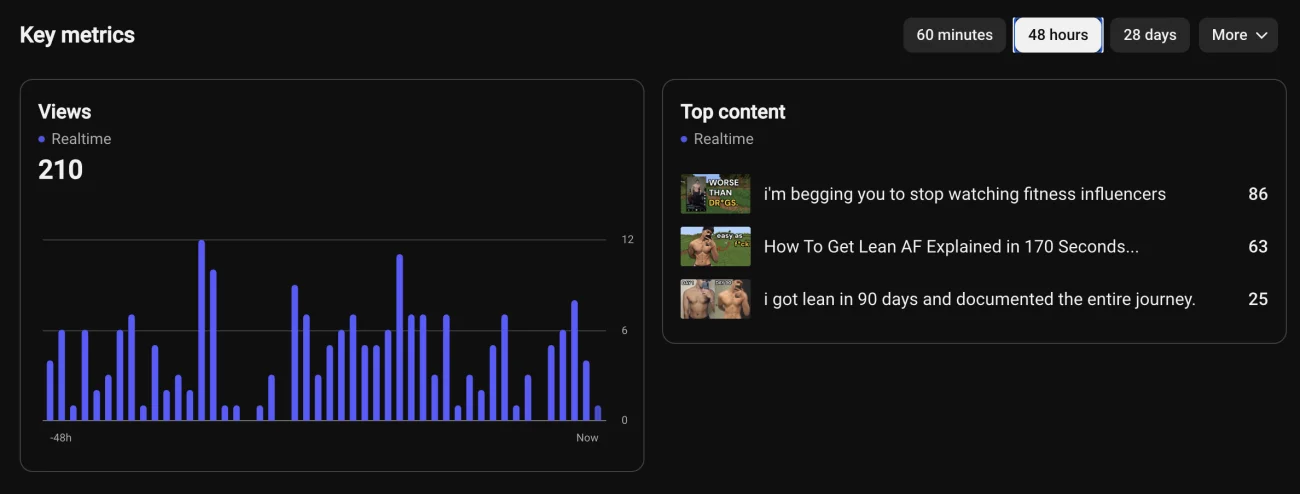This screenshot has height=494, width=1300.
Task: Click Realtime label under Views
Action: click(x=81, y=139)
